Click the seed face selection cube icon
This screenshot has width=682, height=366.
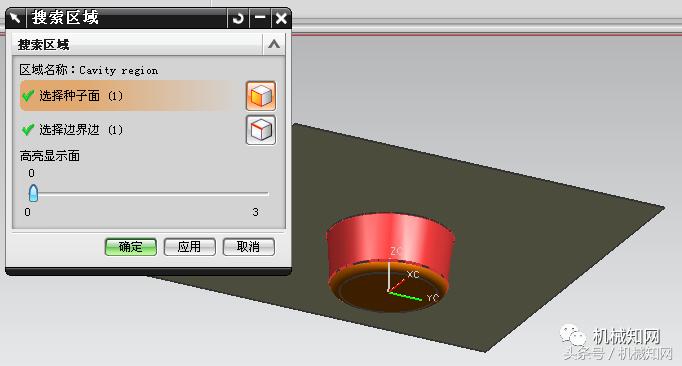click(261, 96)
